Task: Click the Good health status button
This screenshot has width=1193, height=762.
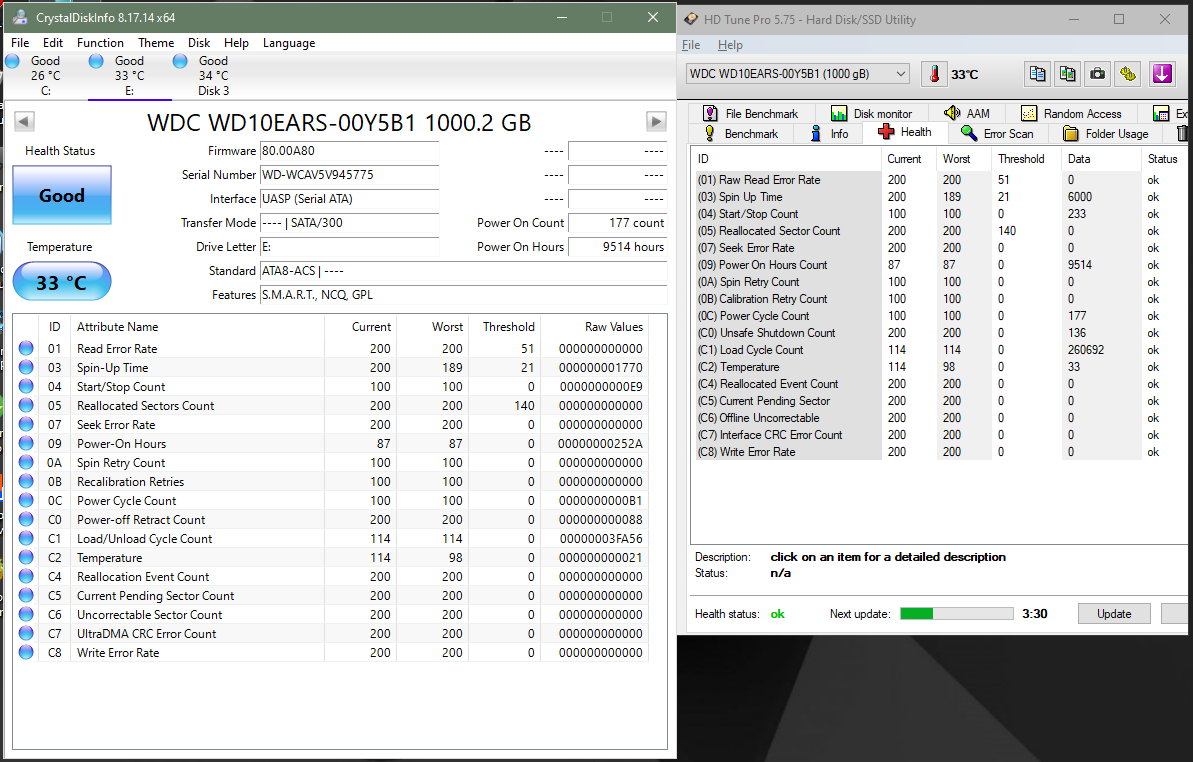Action: coord(62,195)
